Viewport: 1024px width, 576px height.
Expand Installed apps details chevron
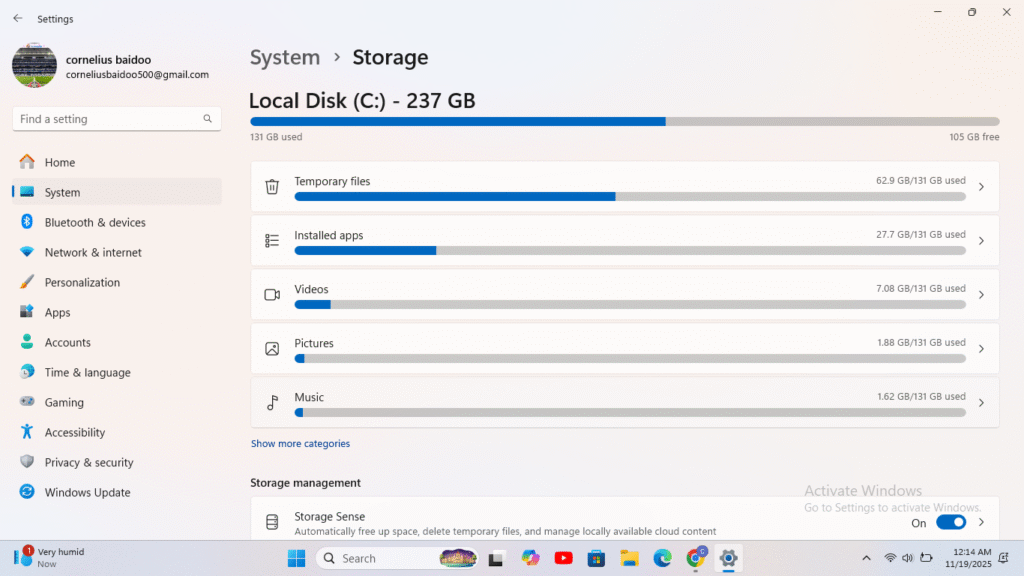[x=981, y=241]
